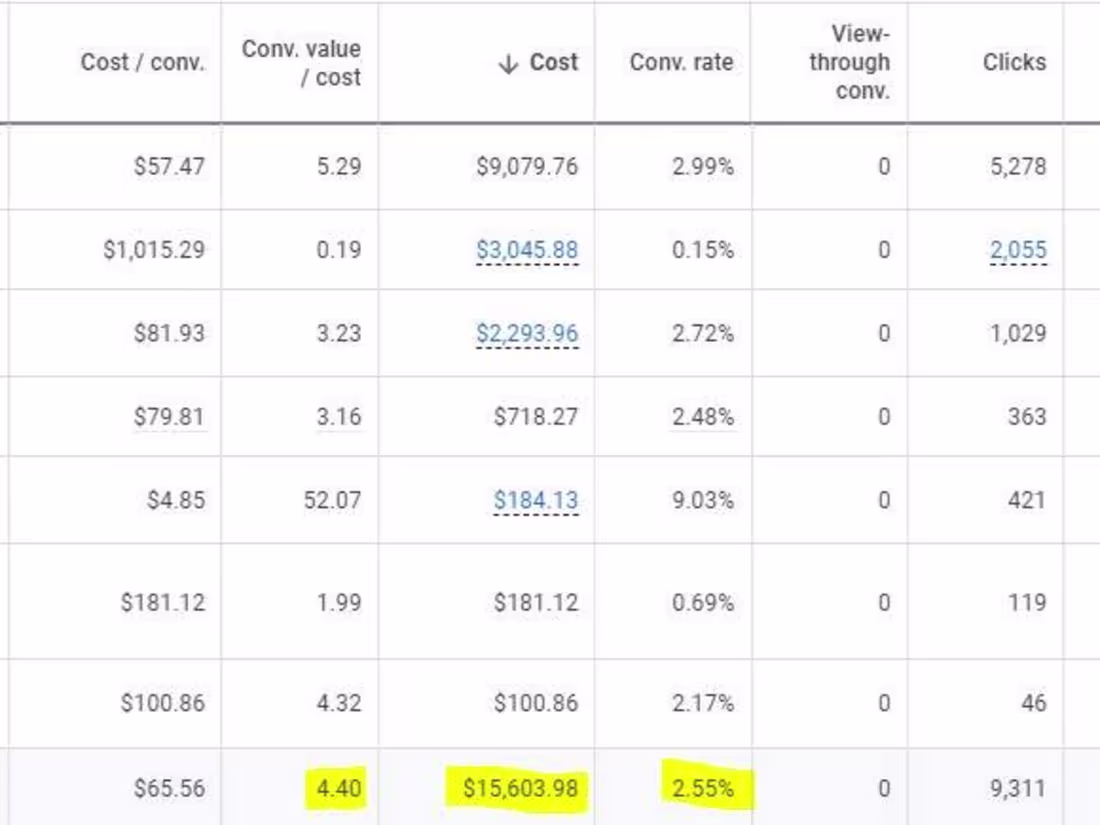Click the descending sort arrow beside Cost
The height and width of the screenshot is (825, 1100).
pos(508,63)
